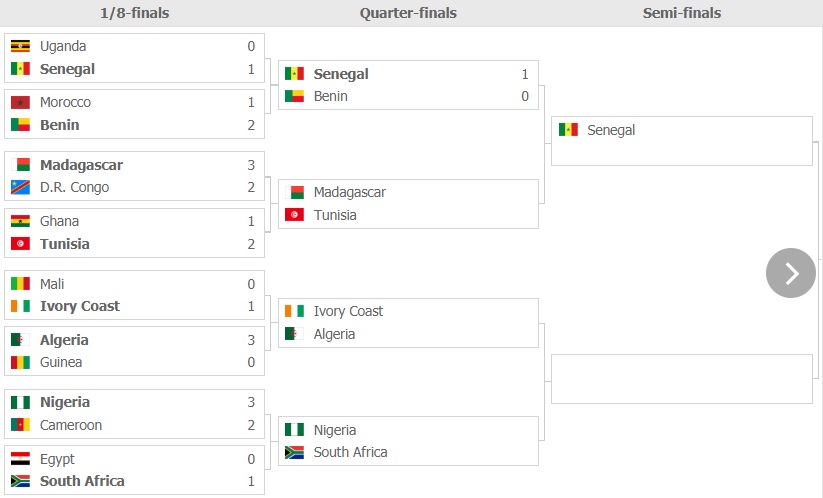The image size is (823, 498).
Task: Click the Ghana flag icon
Action: (20, 221)
